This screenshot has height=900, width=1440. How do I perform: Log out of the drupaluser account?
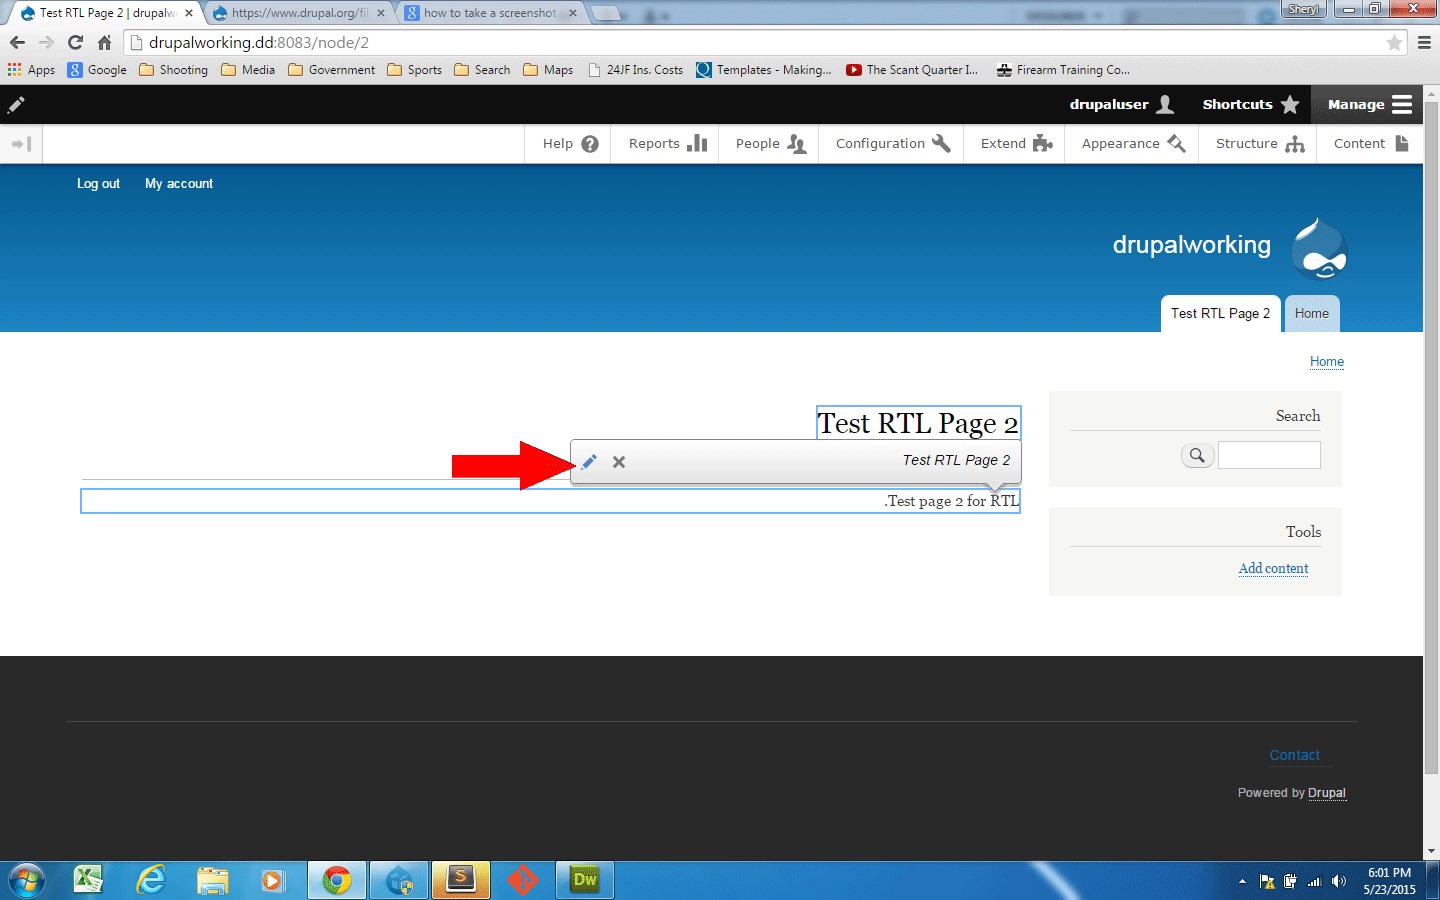[98, 183]
